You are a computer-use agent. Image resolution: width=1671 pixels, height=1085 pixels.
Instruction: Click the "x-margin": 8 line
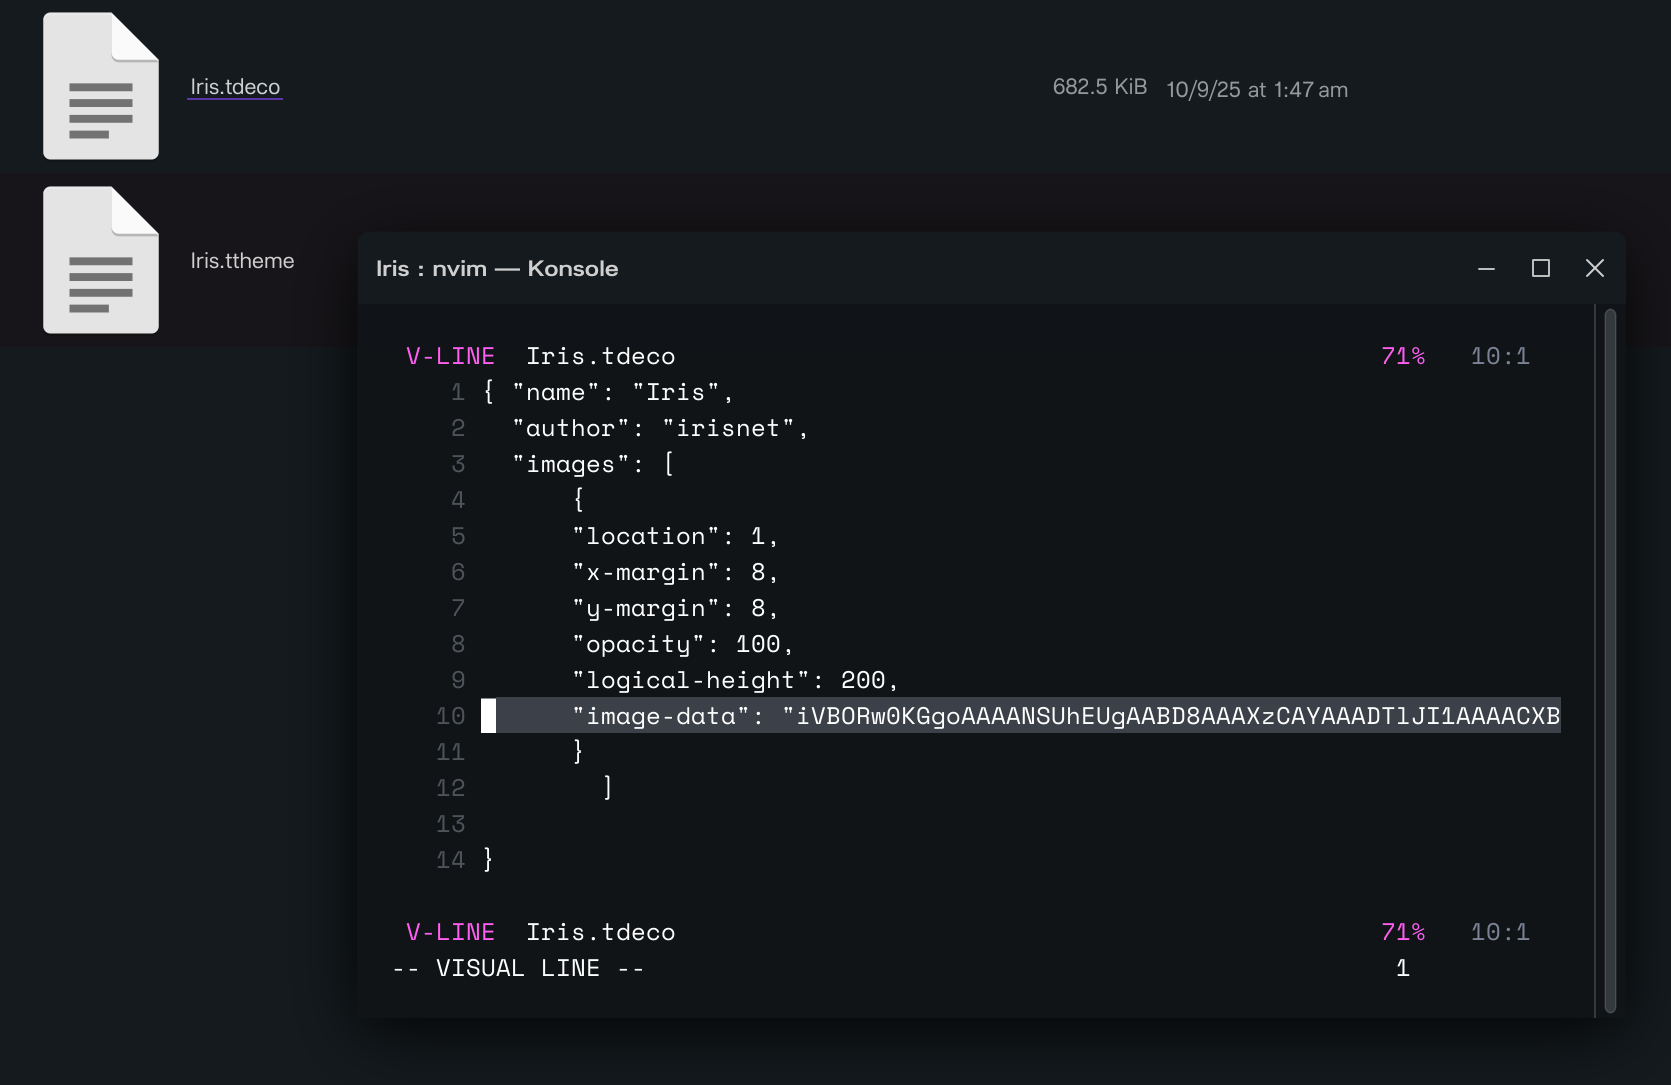point(675,572)
